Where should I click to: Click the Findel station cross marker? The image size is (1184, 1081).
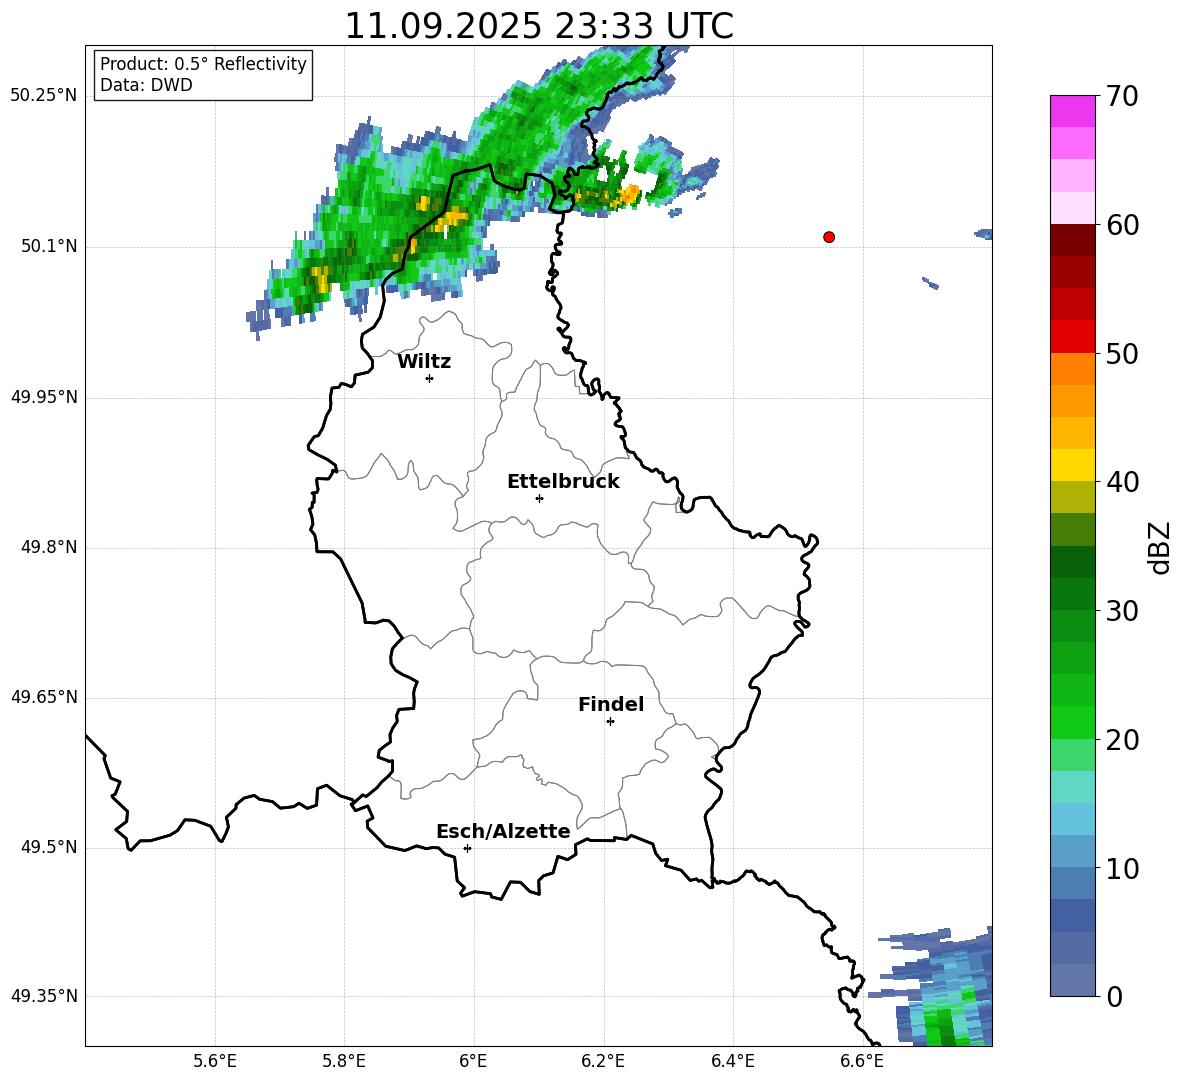click(x=610, y=722)
